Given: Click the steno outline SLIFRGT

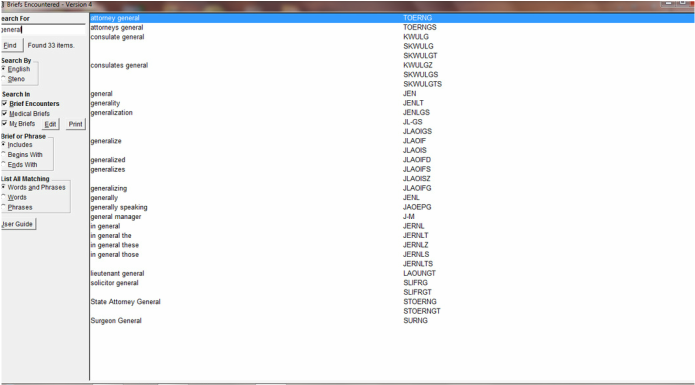Looking at the screenshot, I should 417,292.
